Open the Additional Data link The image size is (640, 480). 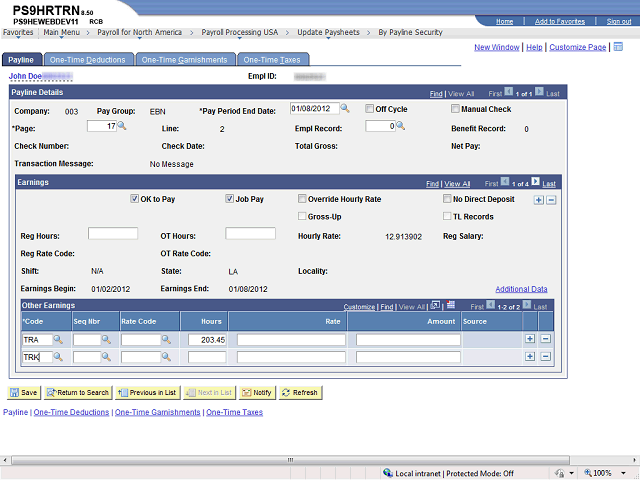pyautogui.click(x=521, y=289)
